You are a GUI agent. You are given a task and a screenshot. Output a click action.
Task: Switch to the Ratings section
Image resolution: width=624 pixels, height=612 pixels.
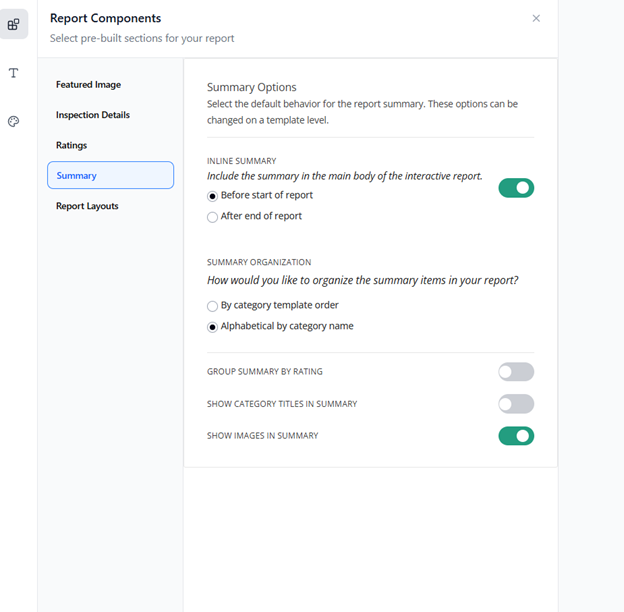71,145
